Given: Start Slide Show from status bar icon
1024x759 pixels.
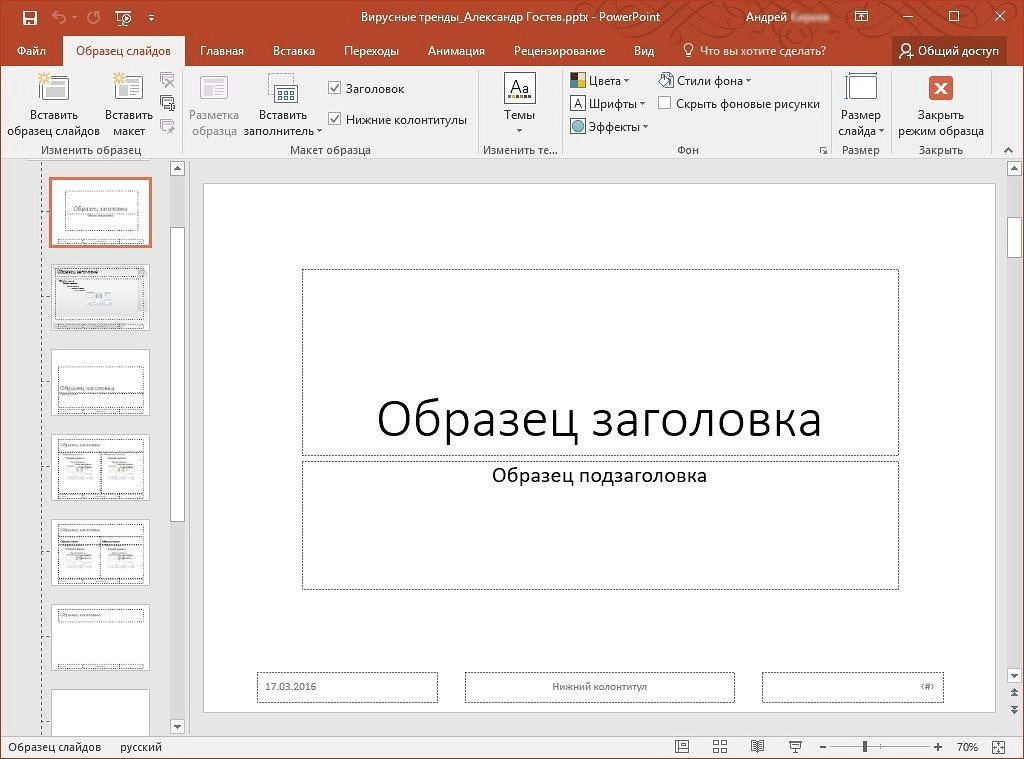Looking at the screenshot, I should pyautogui.click(x=795, y=747).
